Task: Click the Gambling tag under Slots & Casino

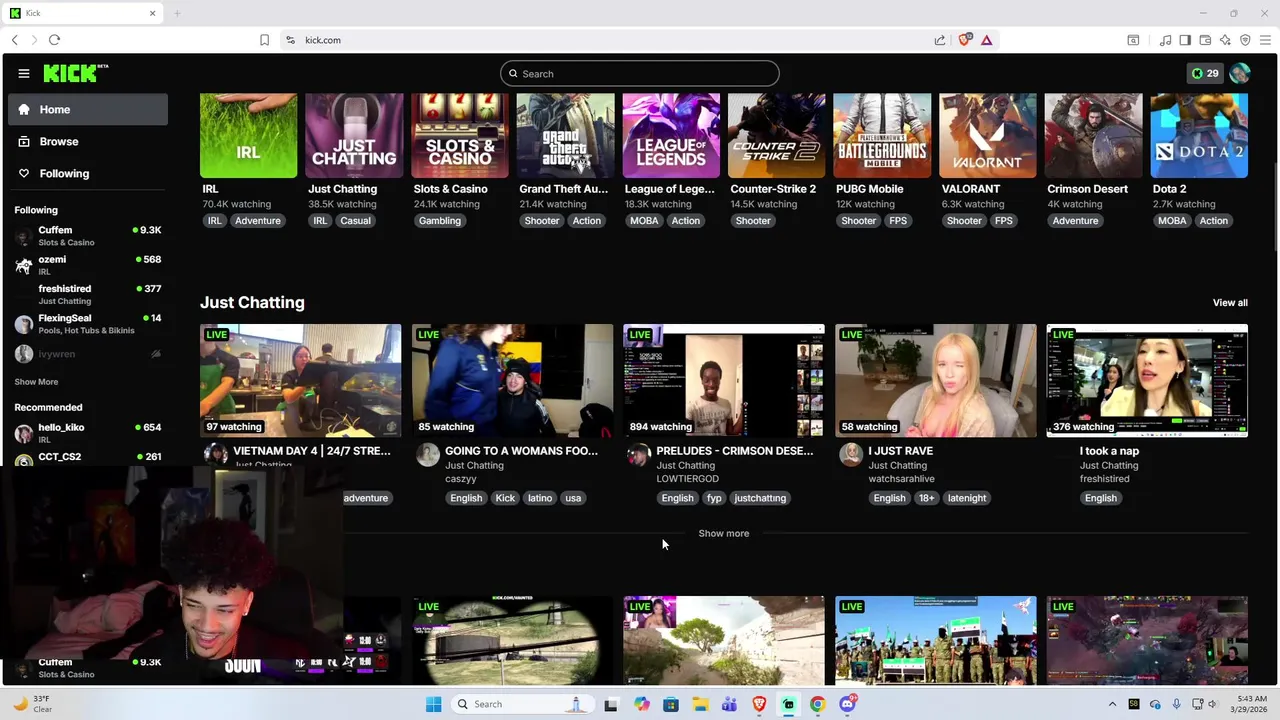Action: click(440, 221)
